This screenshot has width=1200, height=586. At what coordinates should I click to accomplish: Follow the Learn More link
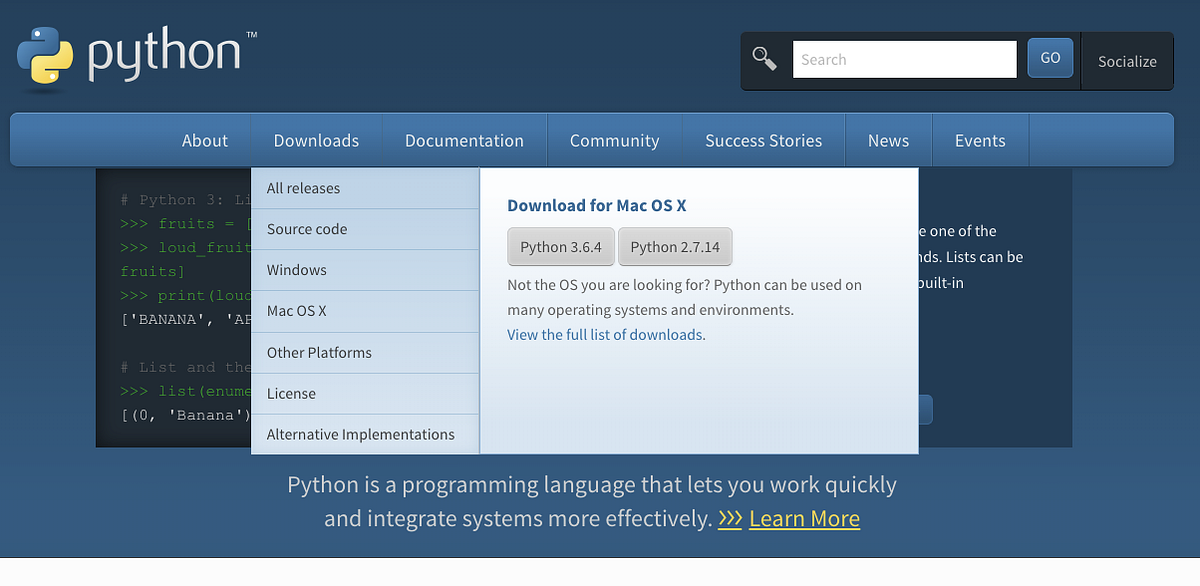(804, 519)
